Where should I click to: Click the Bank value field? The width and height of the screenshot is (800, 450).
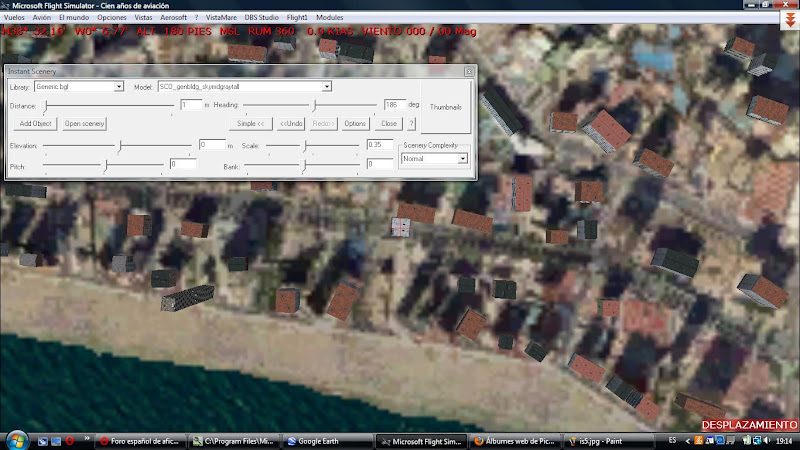pyautogui.click(x=380, y=164)
